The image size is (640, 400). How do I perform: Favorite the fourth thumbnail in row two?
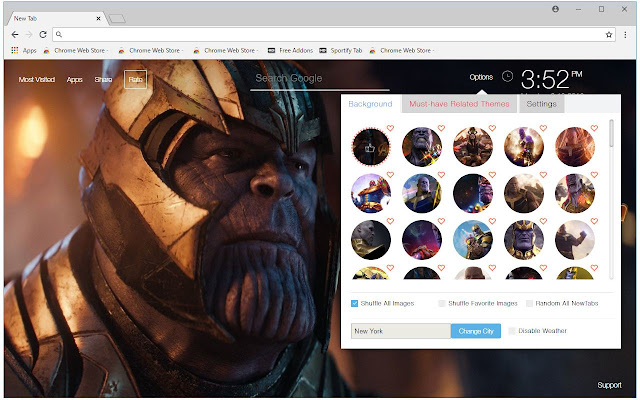(x=543, y=175)
